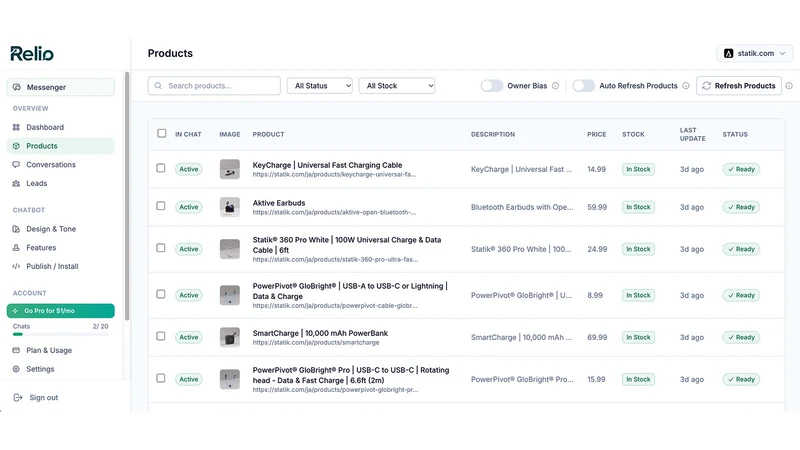Go to Leads

click(x=61, y=183)
